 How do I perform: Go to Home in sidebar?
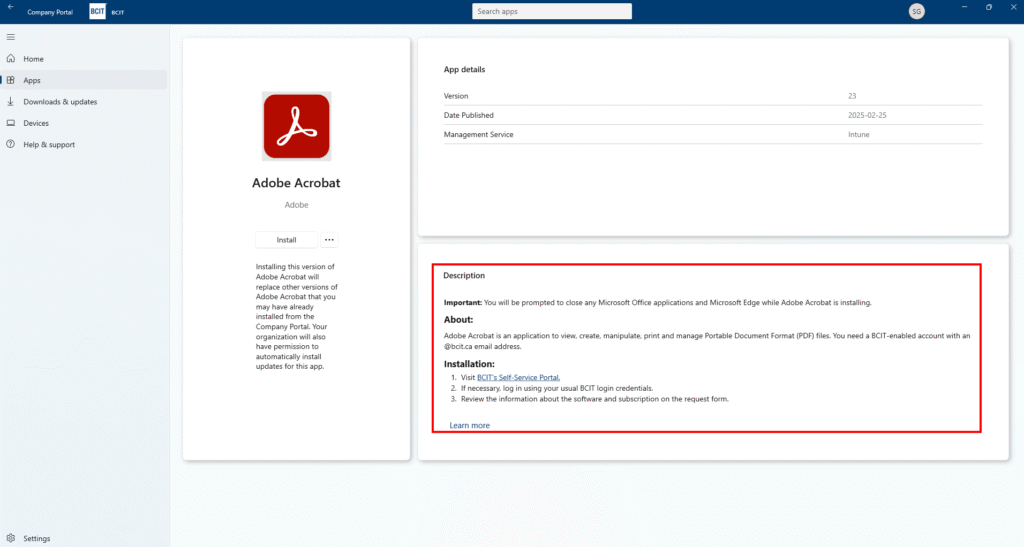(33, 59)
